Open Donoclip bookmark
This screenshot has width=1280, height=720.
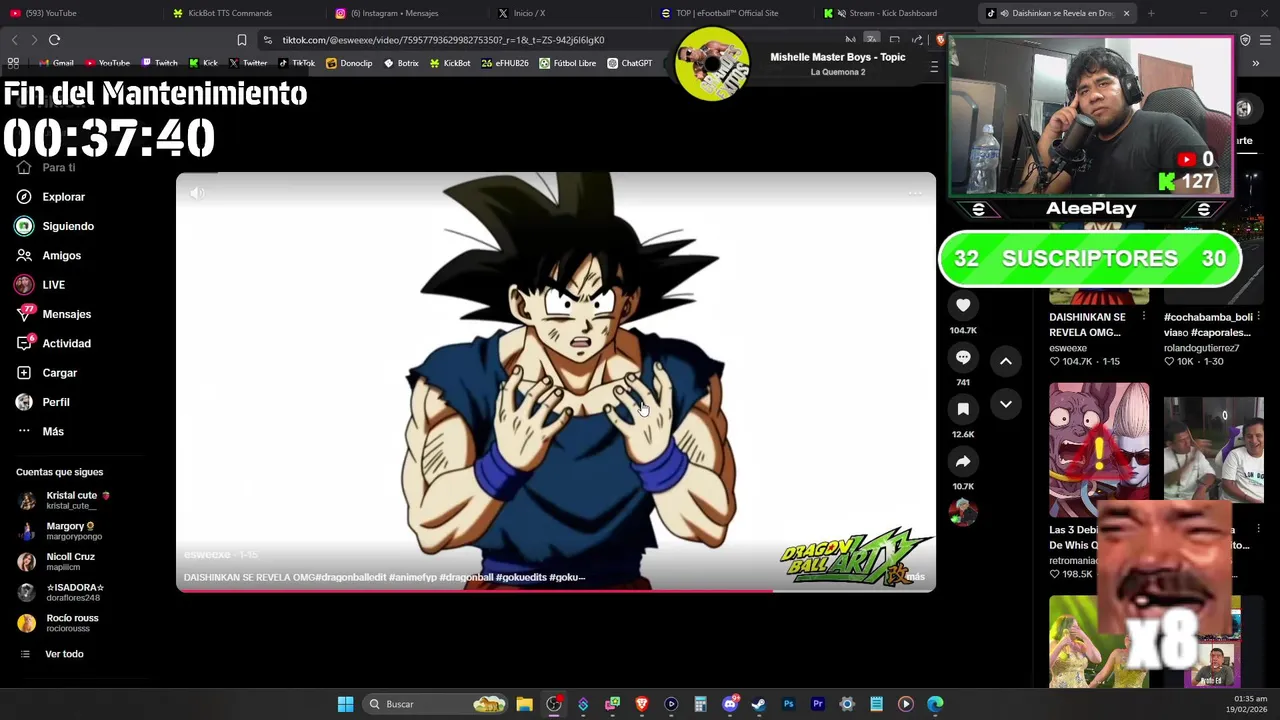[349, 63]
